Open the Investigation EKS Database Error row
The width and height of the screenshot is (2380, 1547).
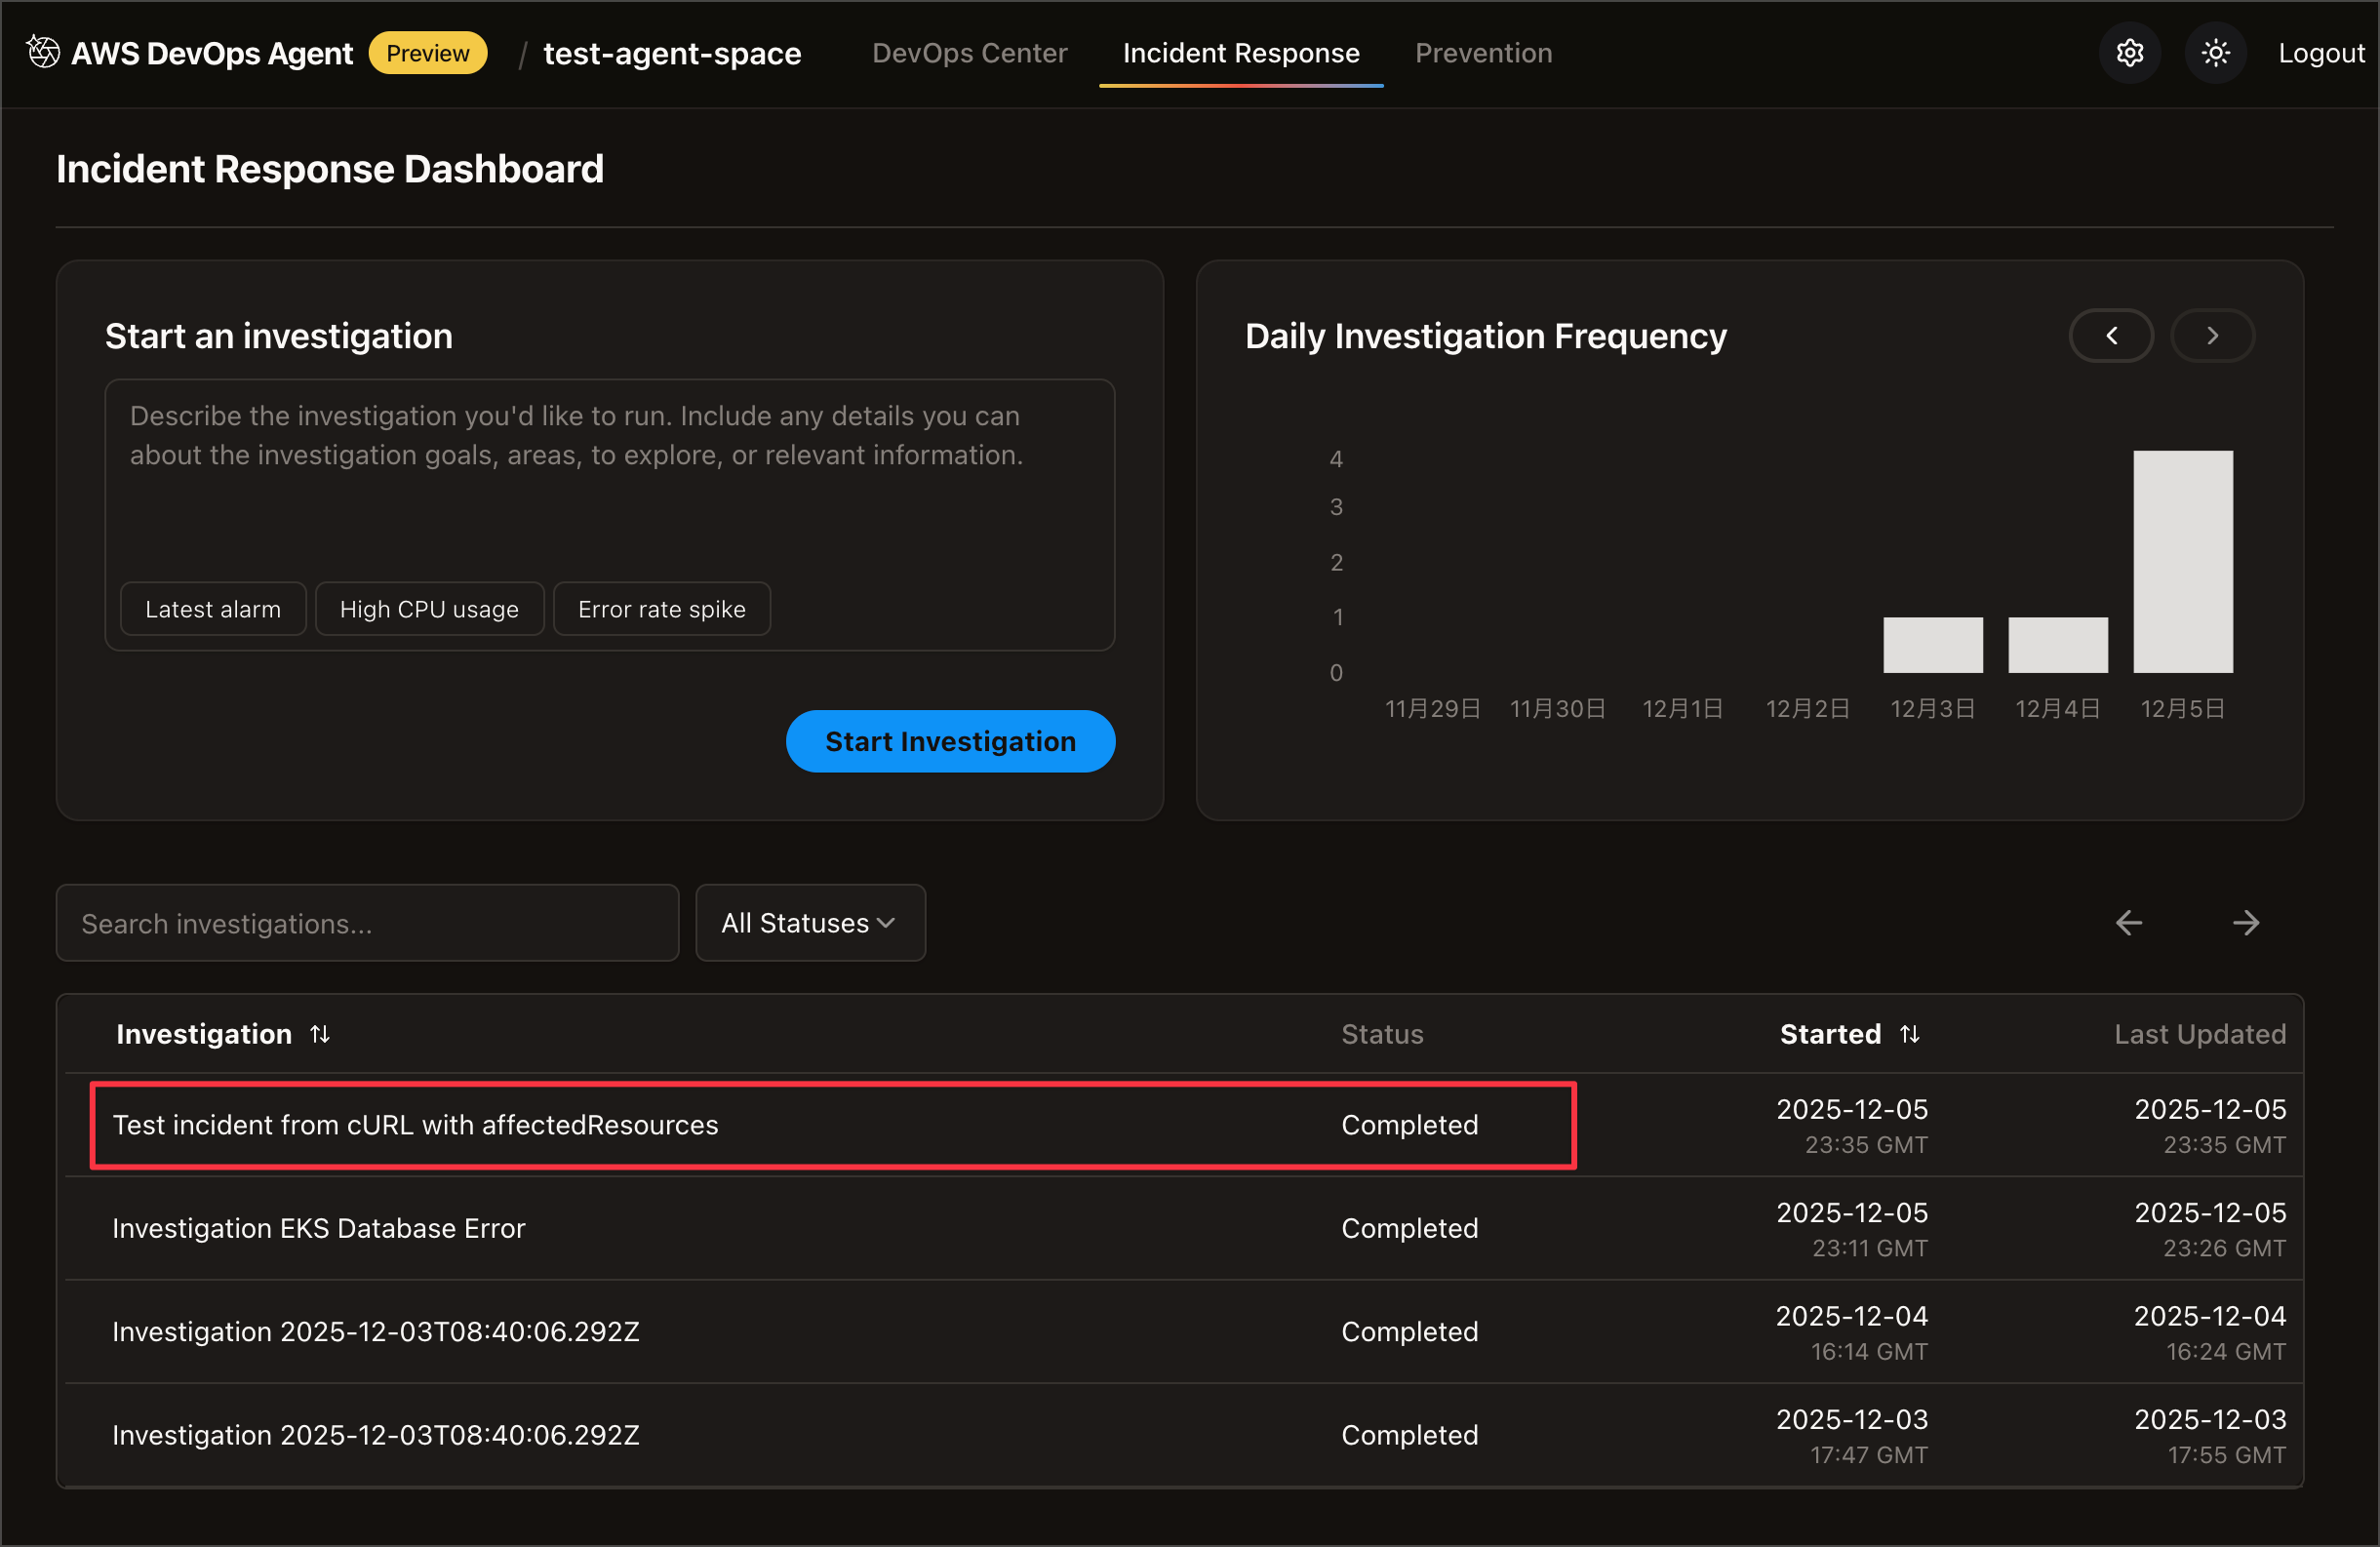click(319, 1228)
